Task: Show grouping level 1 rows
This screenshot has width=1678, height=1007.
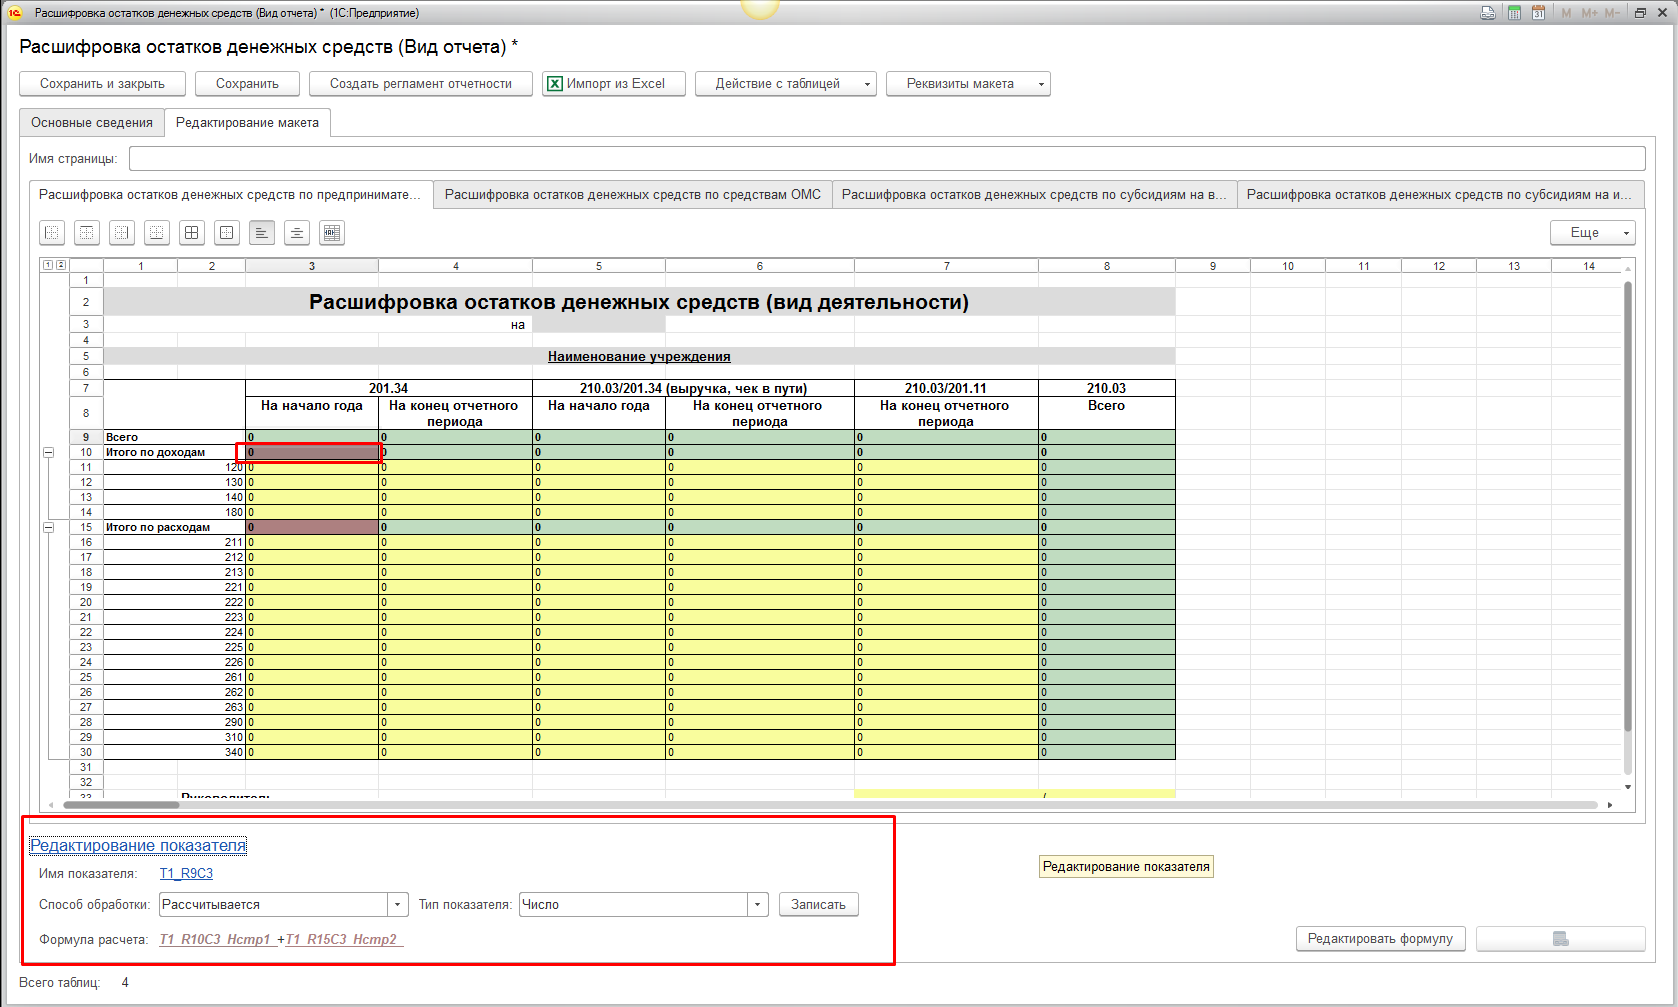Action: (x=47, y=265)
